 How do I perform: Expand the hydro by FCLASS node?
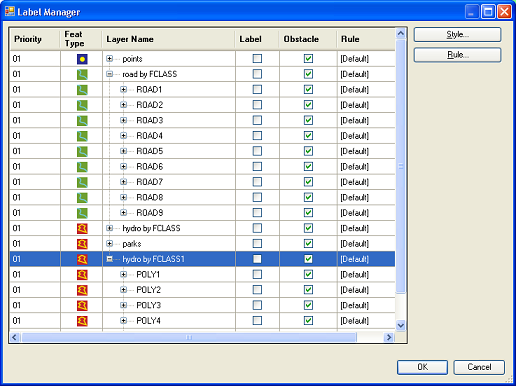click(109, 228)
